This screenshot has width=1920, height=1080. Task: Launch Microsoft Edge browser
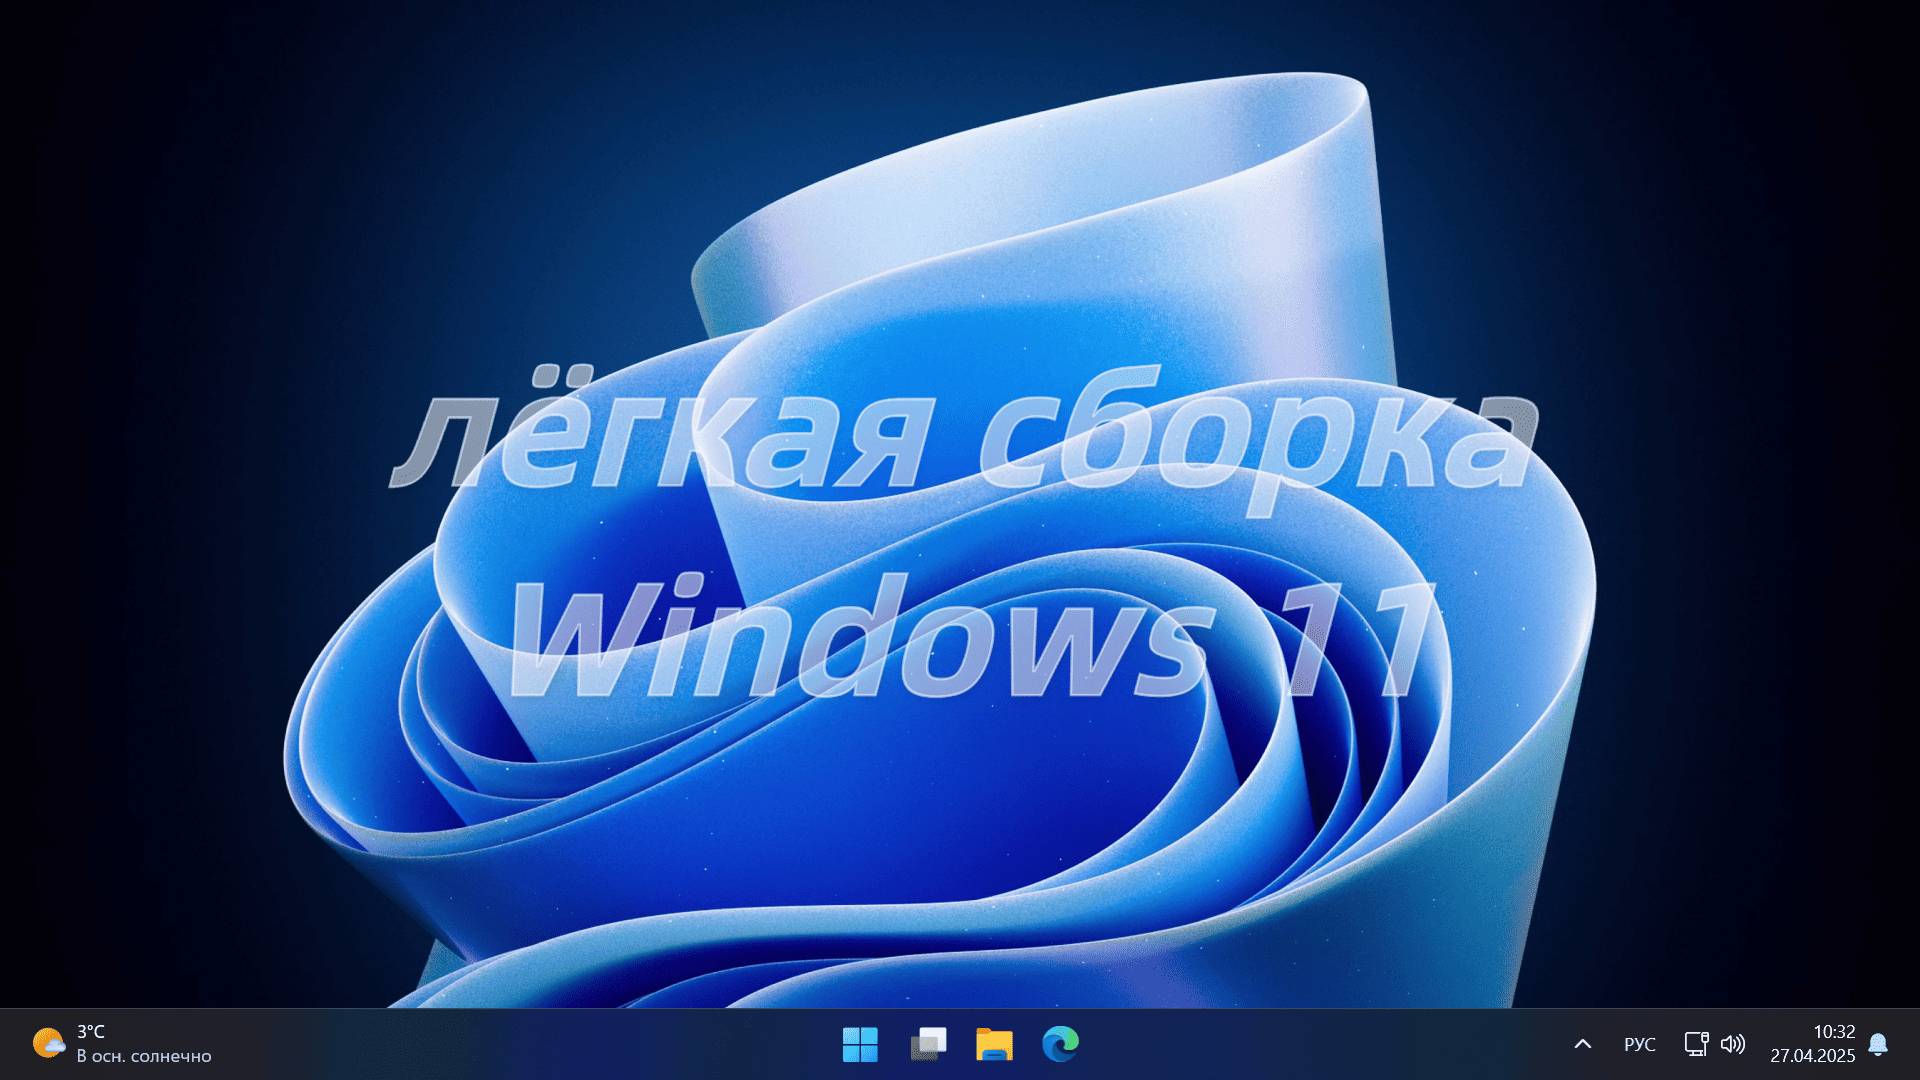coord(1060,1044)
